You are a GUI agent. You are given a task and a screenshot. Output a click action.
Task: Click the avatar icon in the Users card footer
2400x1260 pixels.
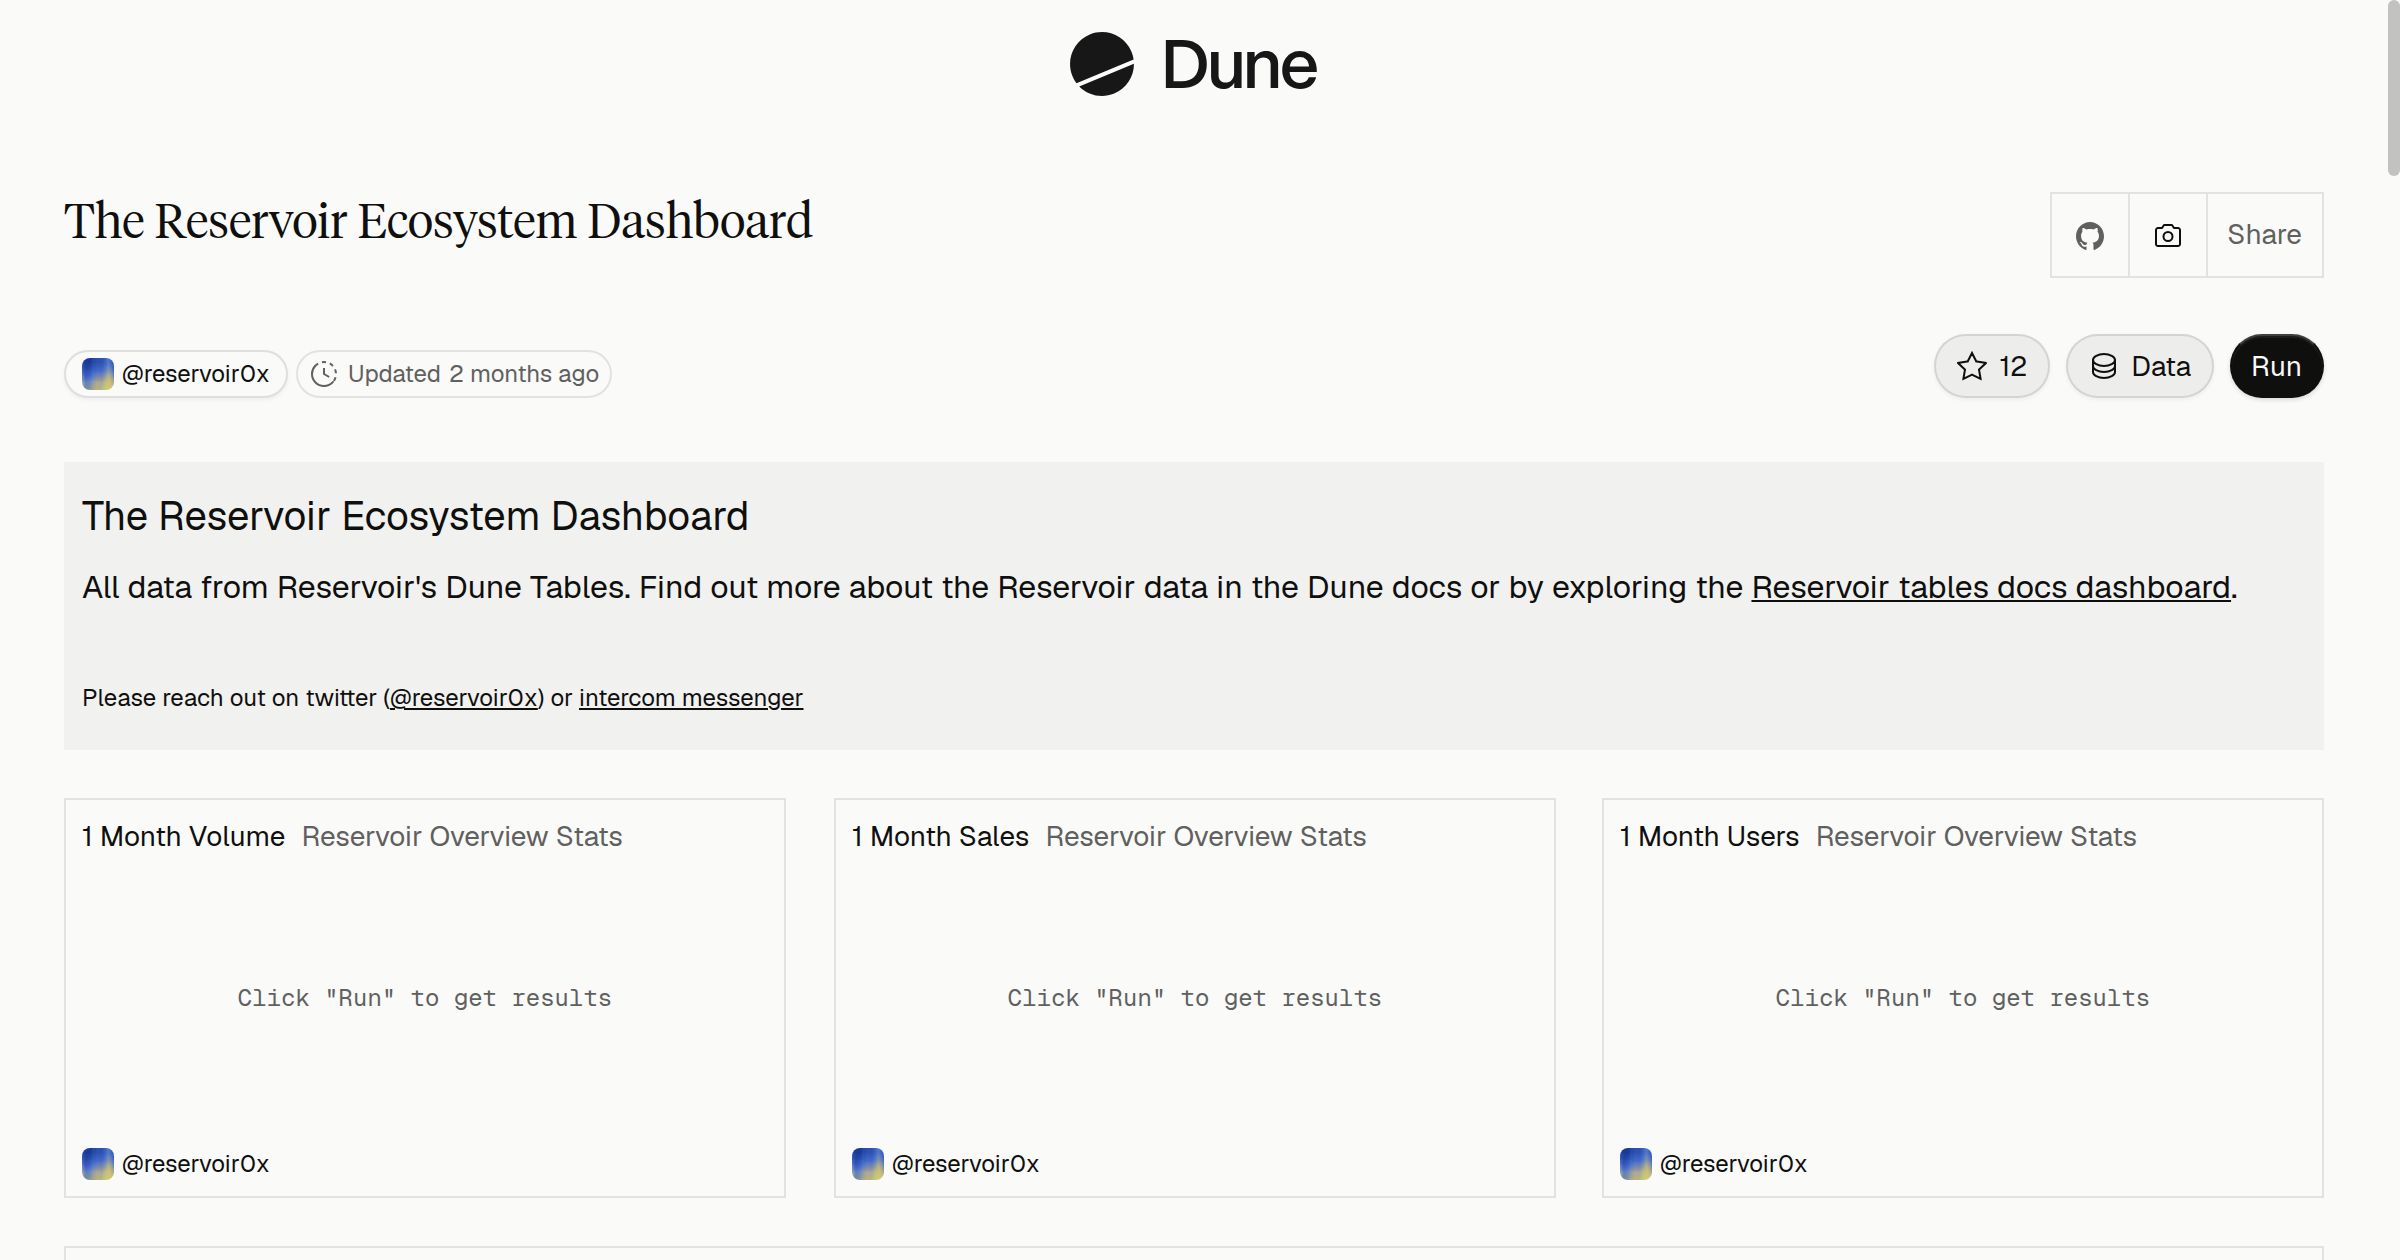click(1636, 1164)
